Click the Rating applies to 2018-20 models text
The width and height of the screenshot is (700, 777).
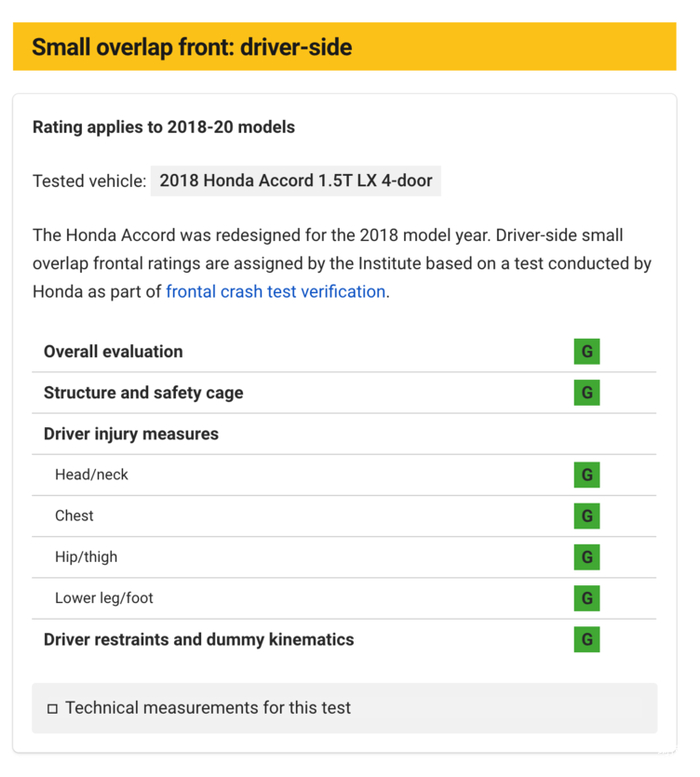click(163, 127)
